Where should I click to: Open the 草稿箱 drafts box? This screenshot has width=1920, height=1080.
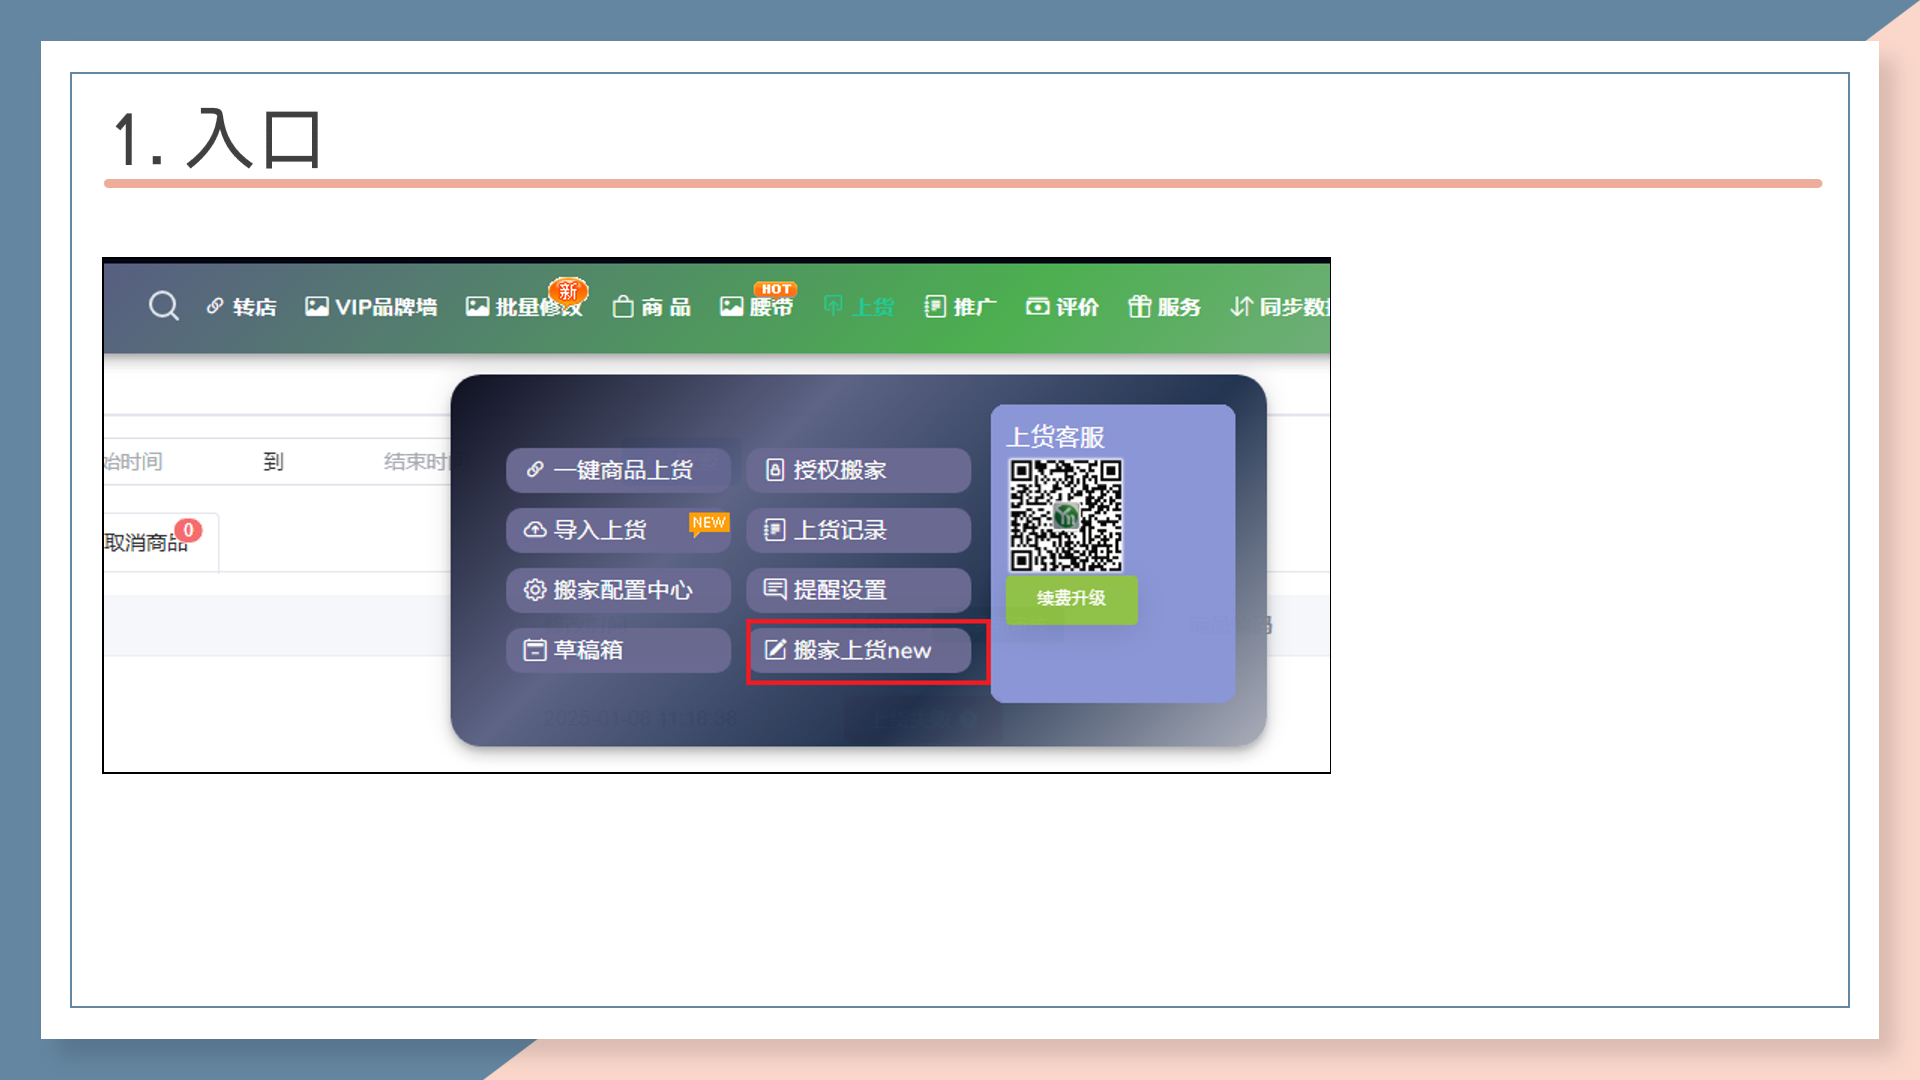point(618,650)
